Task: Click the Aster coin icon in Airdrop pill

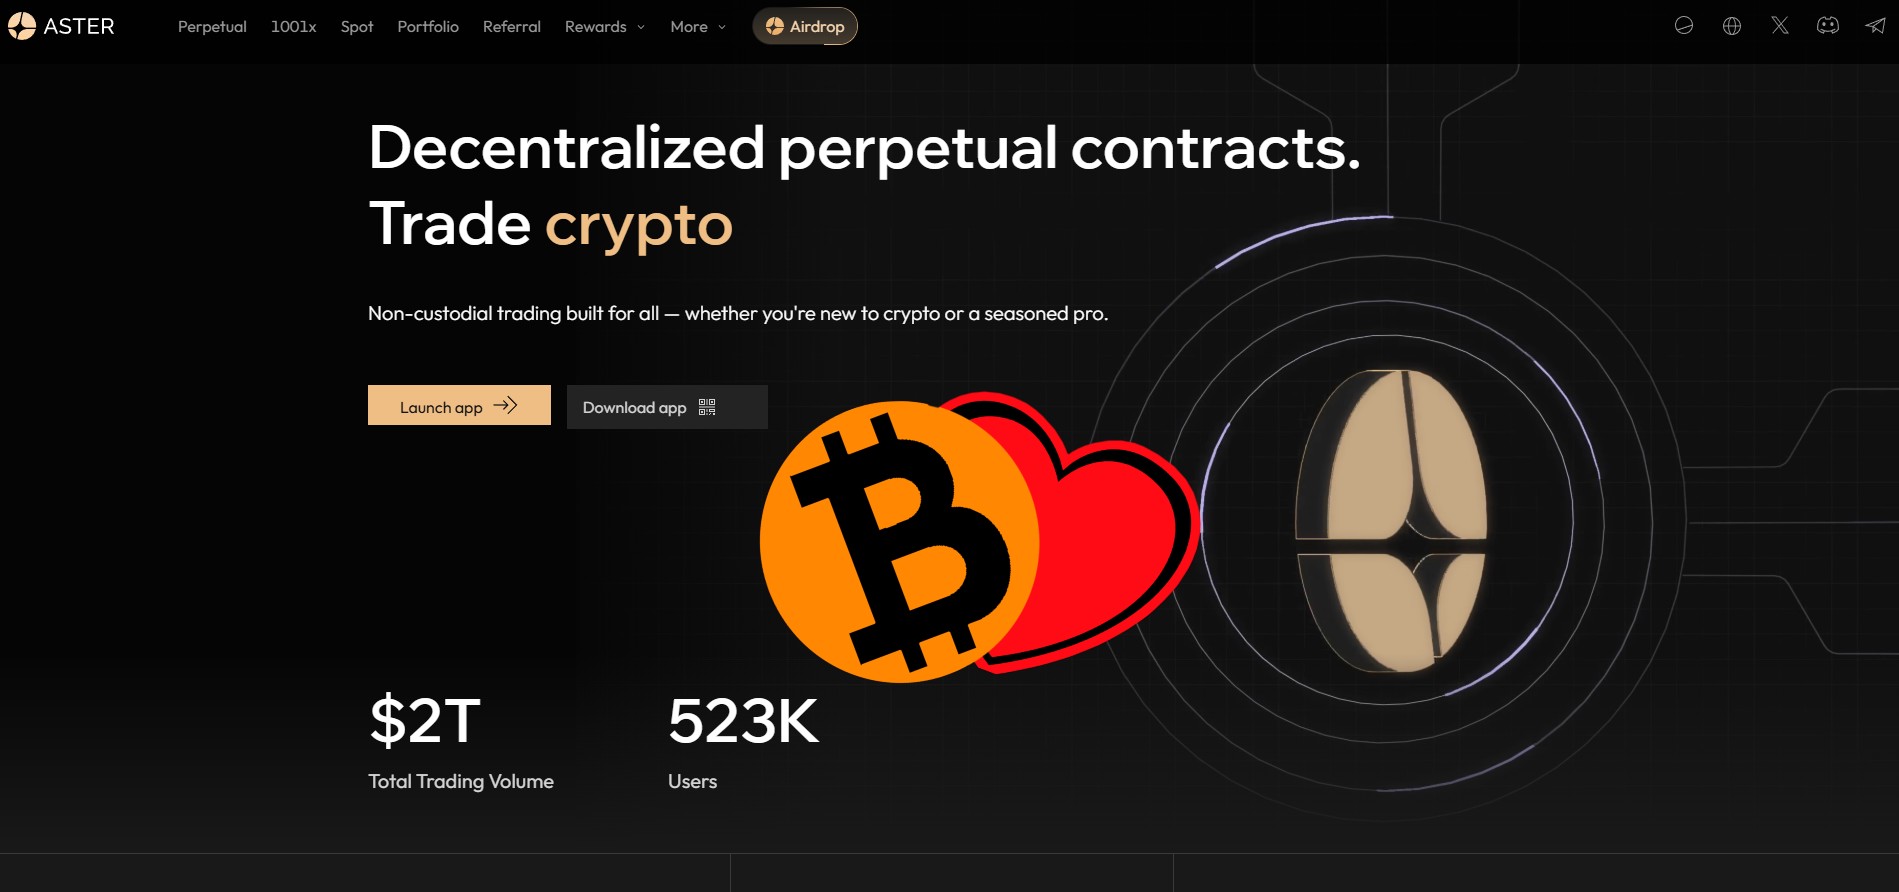Action: (x=774, y=26)
